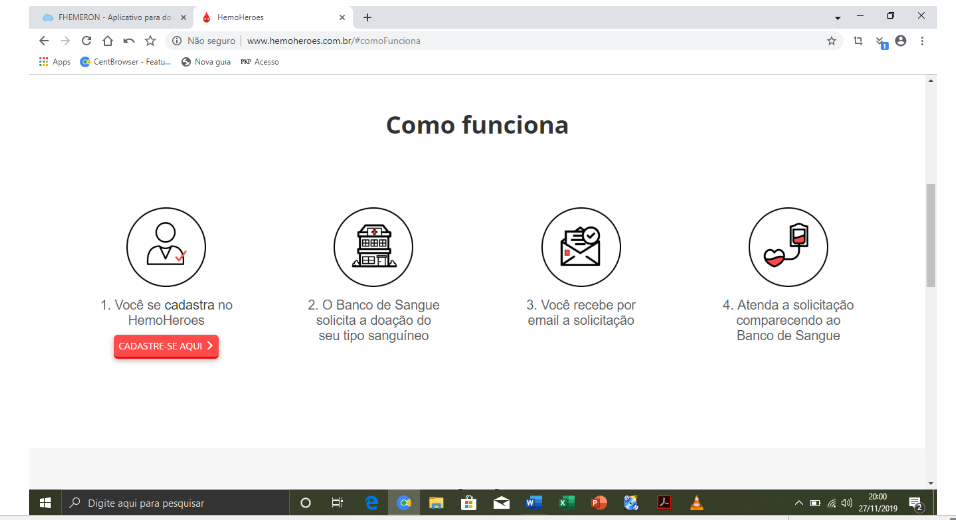Click text '4. Atenda a solicitação'

[788, 305]
